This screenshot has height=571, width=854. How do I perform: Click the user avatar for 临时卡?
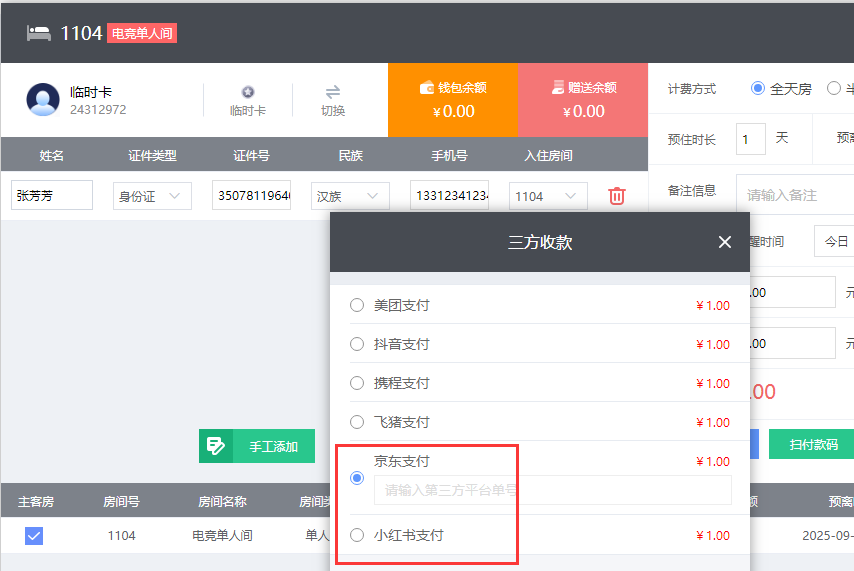(43, 100)
